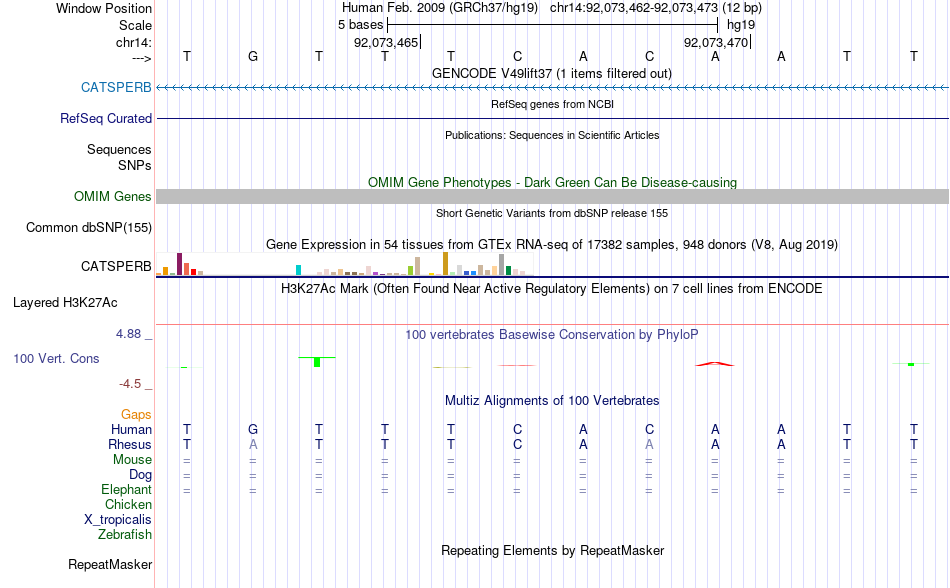The width and height of the screenshot is (950, 588).
Task: Select the Human species row label
Action: pos(131,429)
